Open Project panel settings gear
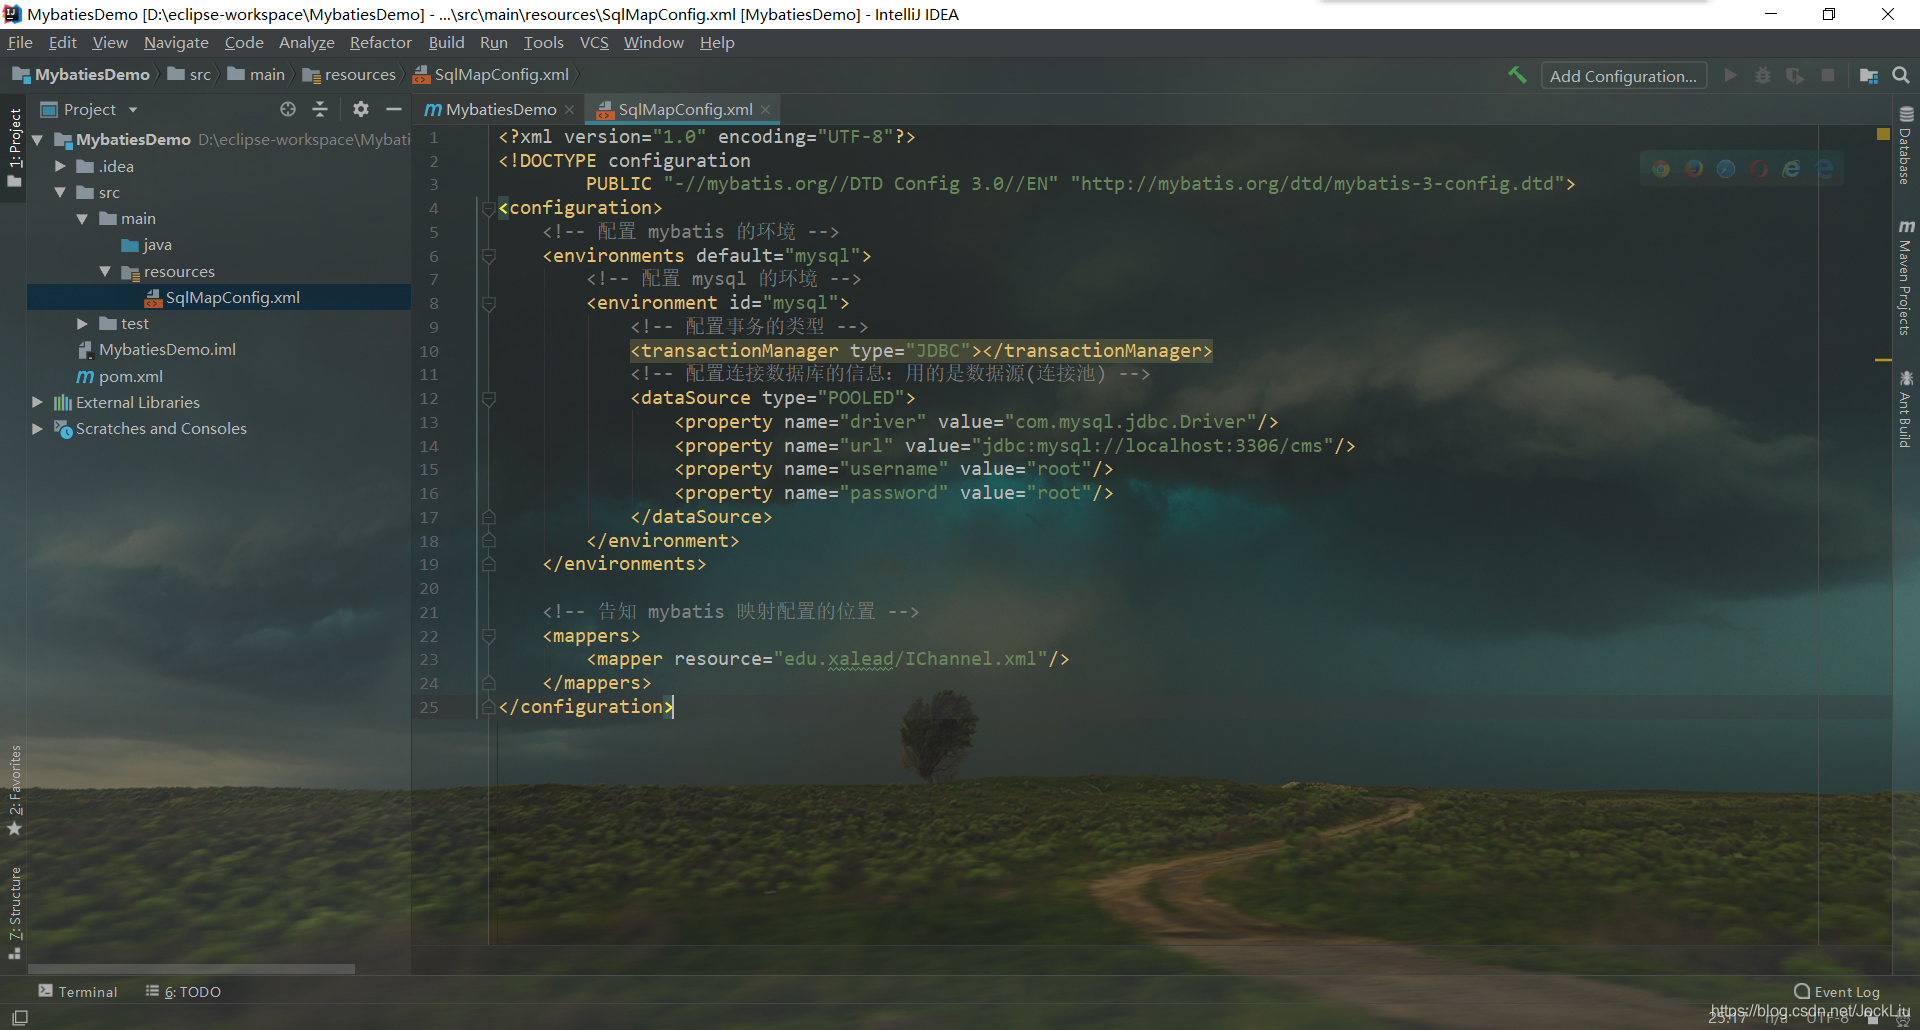The height and width of the screenshot is (1030, 1920). click(x=361, y=109)
